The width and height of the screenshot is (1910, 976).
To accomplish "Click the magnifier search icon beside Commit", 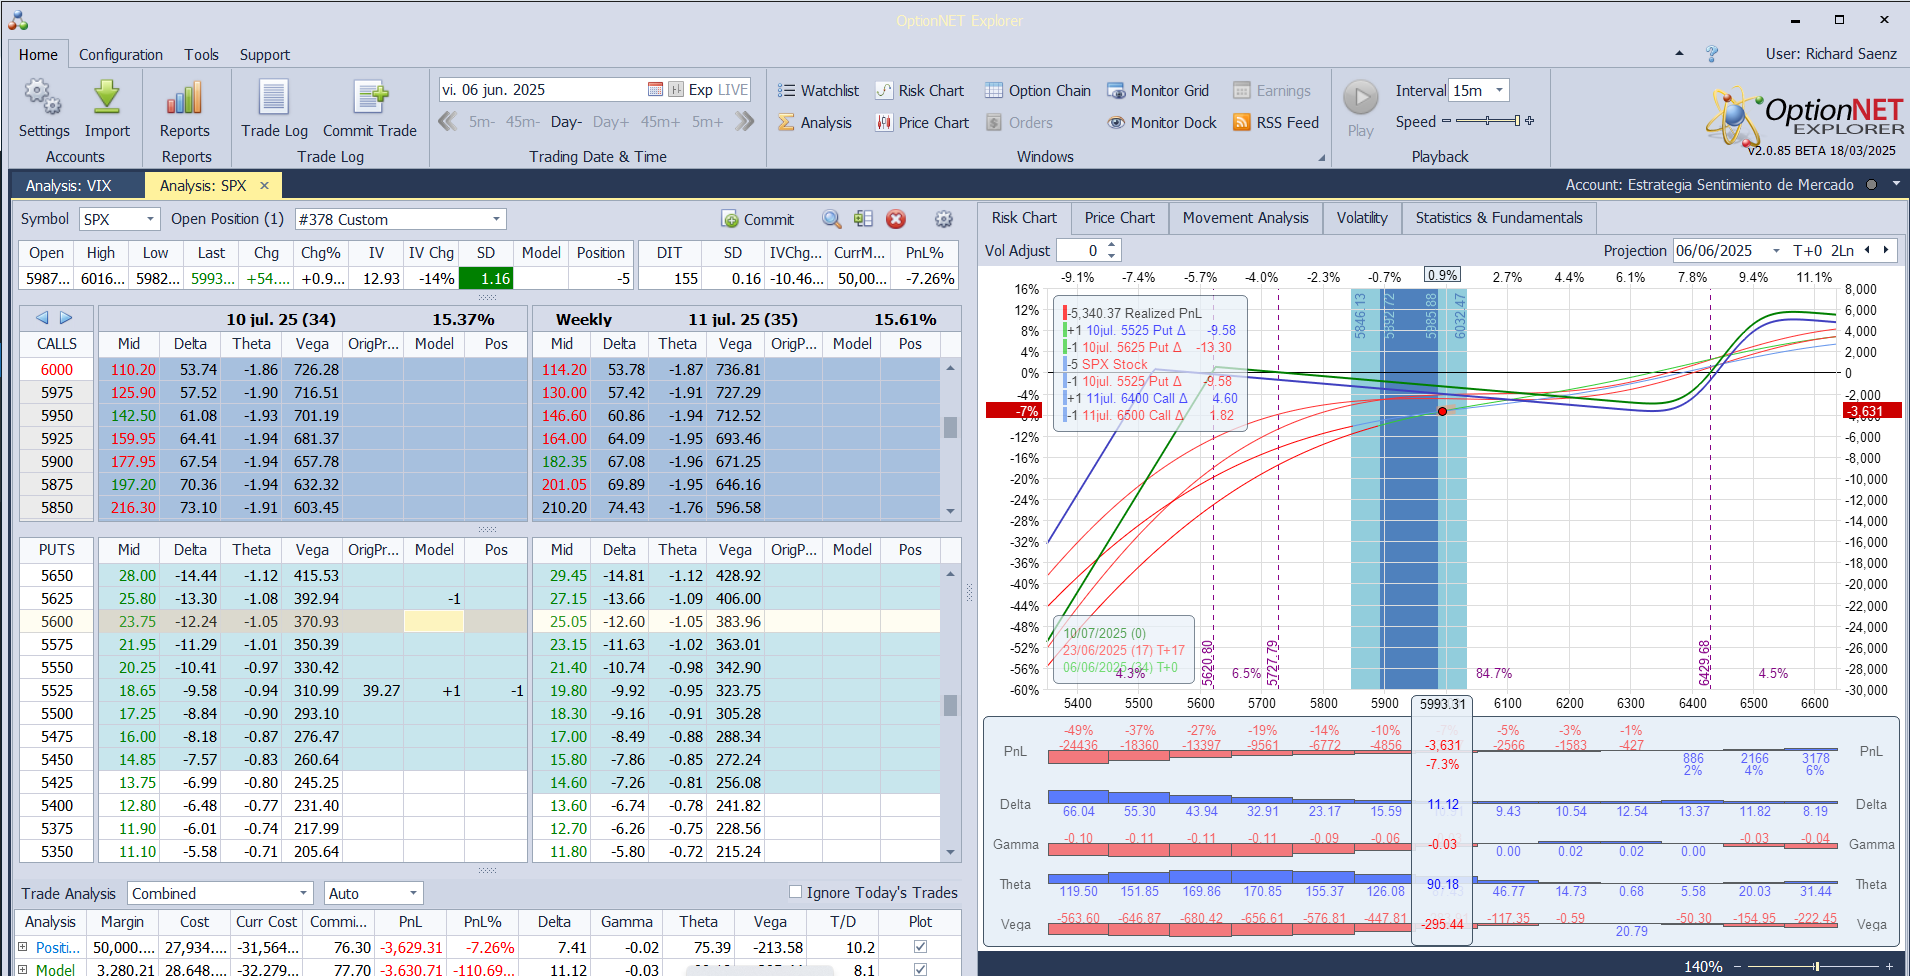I will point(831,219).
